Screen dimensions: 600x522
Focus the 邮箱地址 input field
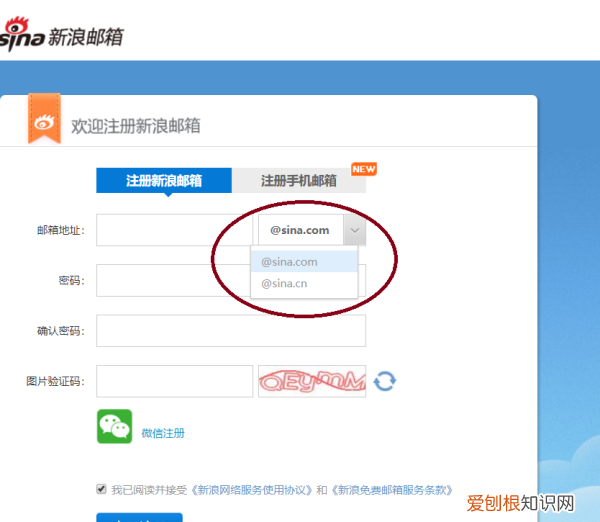[x=174, y=230]
